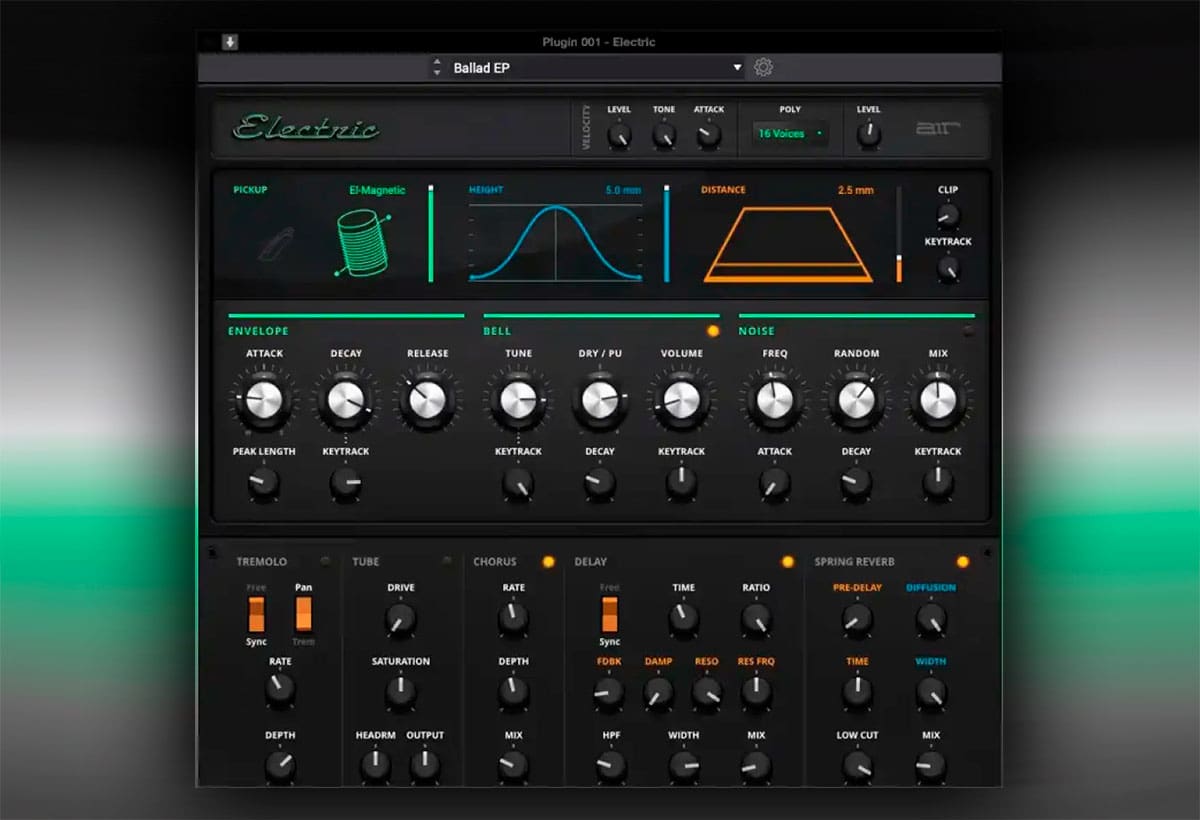This screenshot has width=1200, height=820.
Task: Flip the Tremolo Pan/Trem switch
Action: click(x=304, y=614)
